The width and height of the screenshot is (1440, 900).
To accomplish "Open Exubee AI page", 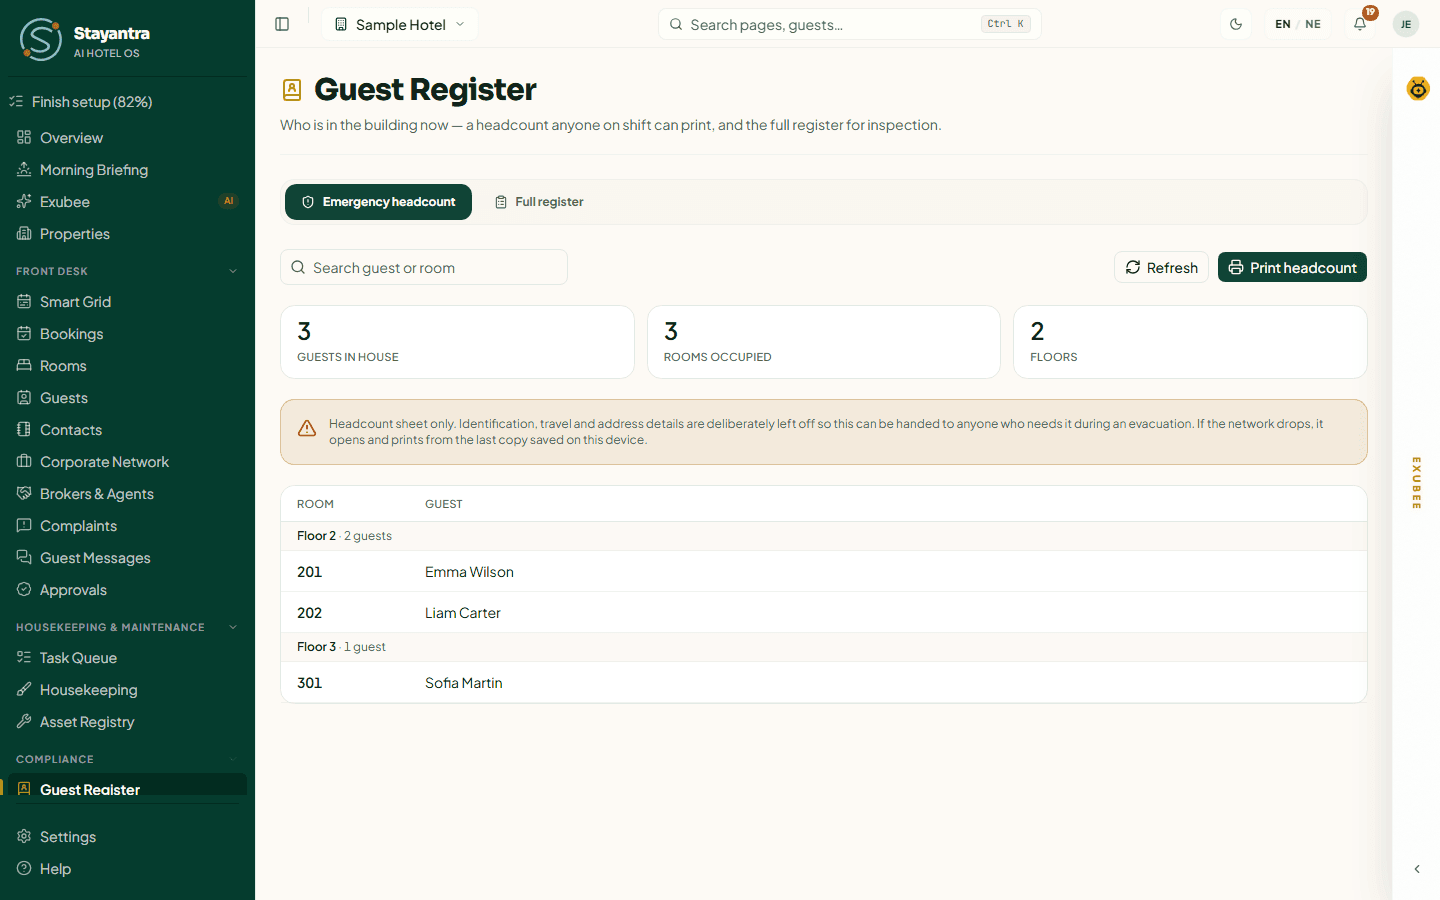I will point(127,202).
